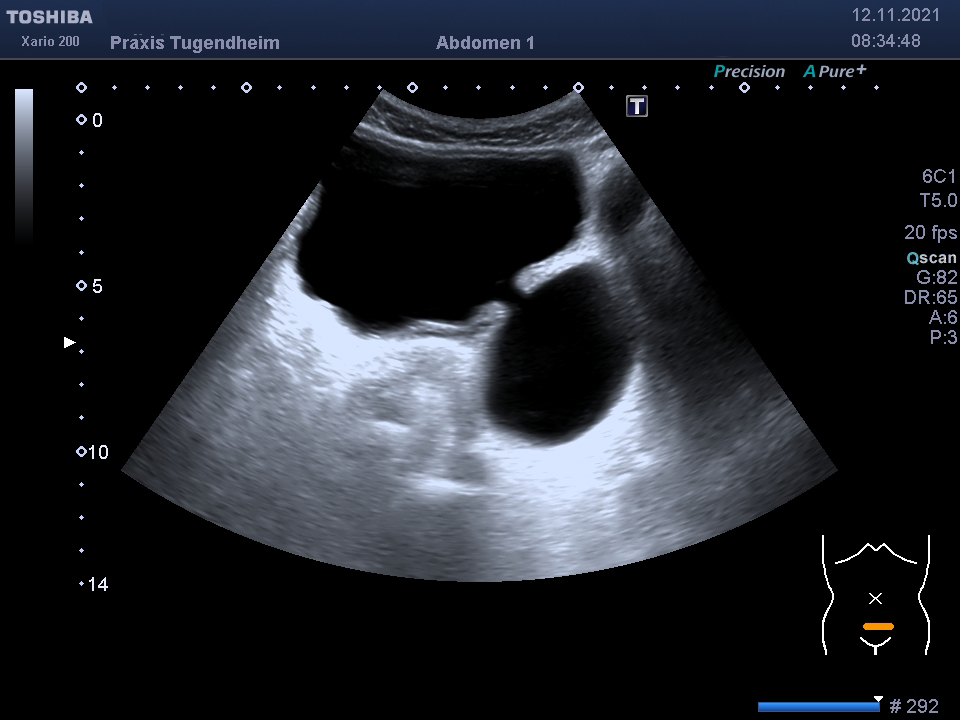This screenshot has height=720, width=960.
Task: Click the T5.0 frequency setting
Action: 938,200
